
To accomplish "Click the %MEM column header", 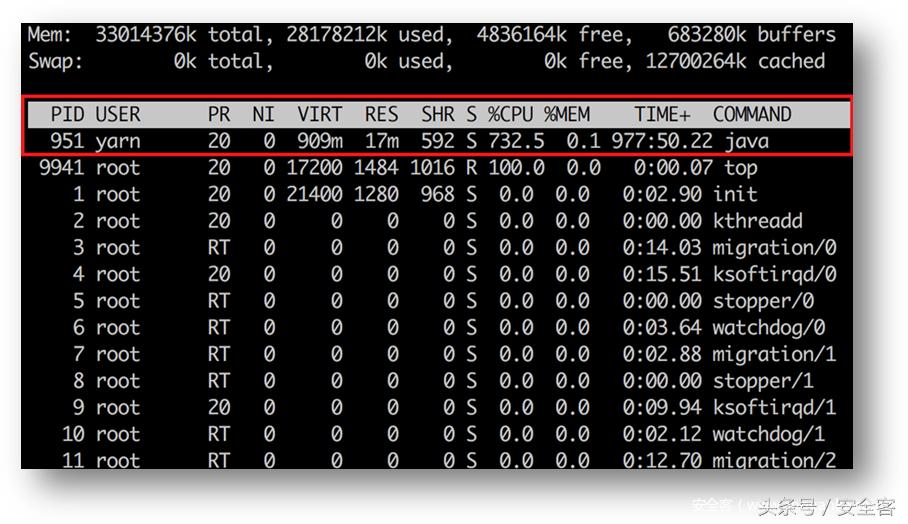I will click(x=567, y=114).
